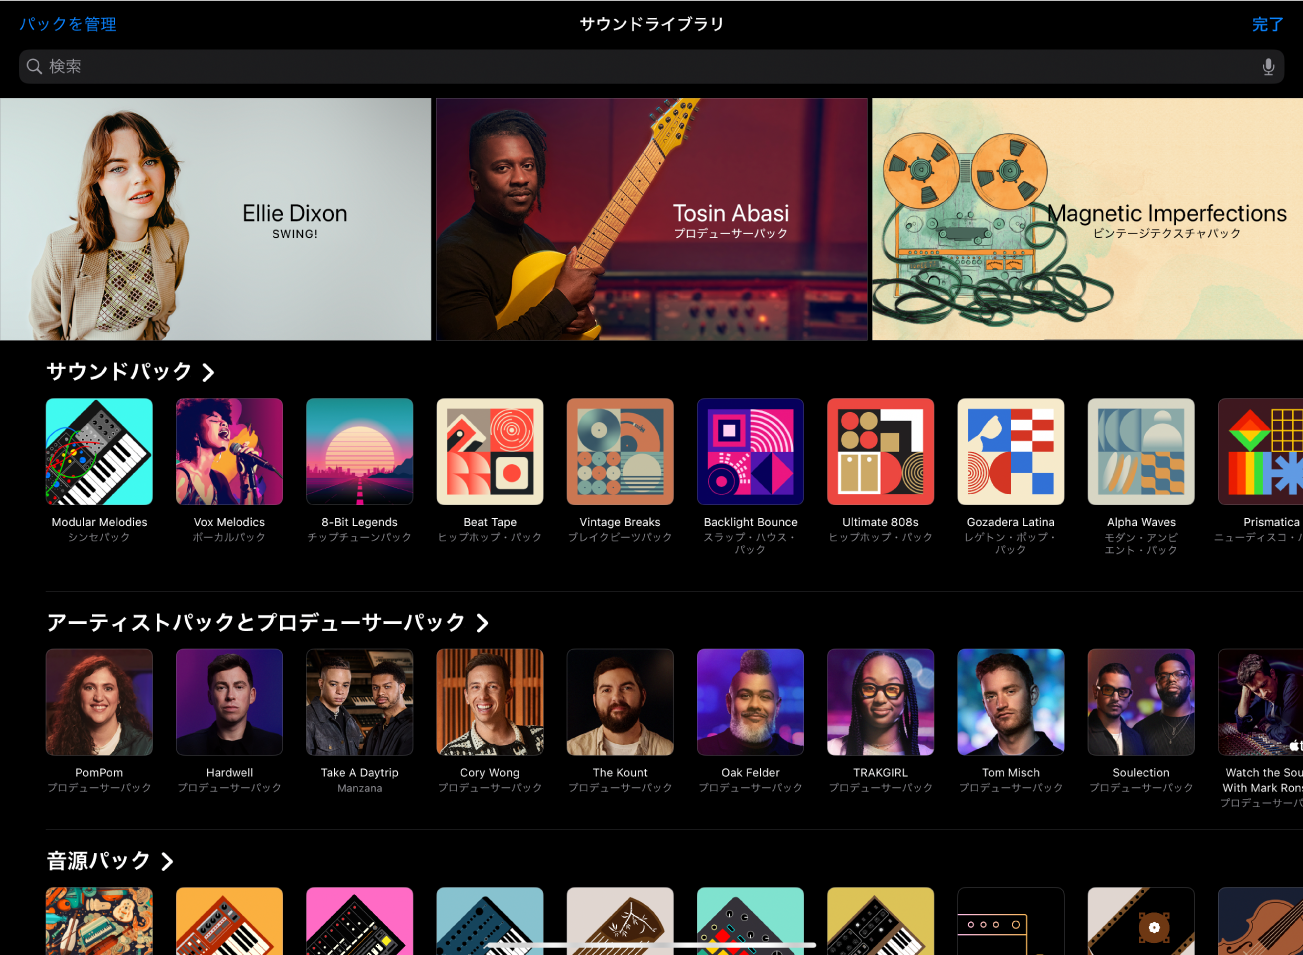The image size is (1303, 955).
Task: Click the サウンドパック section heading
Action: [119, 372]
